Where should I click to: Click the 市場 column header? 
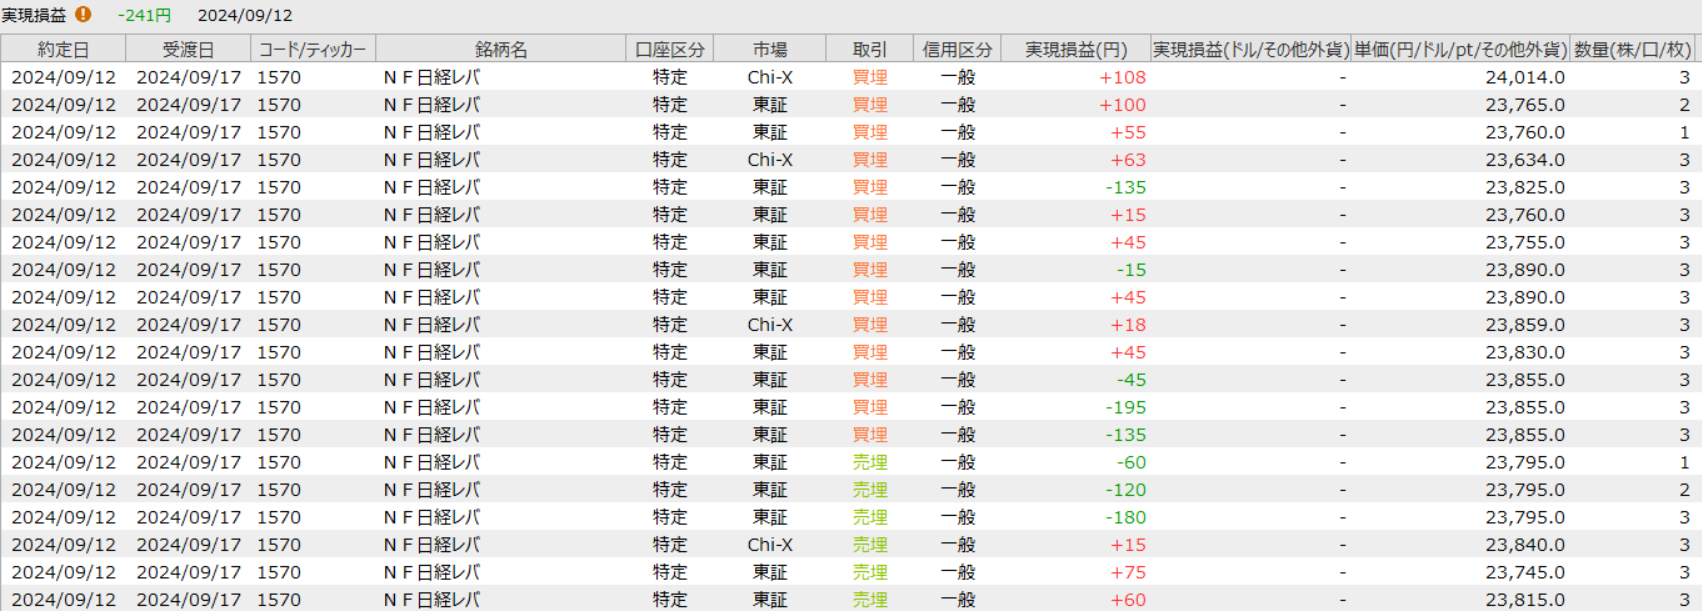(770, 49)
